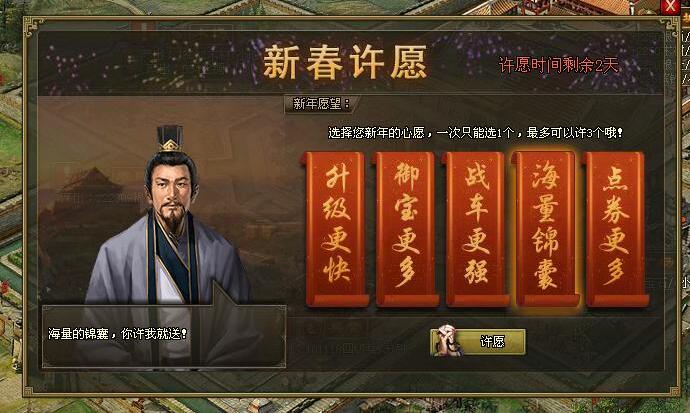Click the highlighted 海量锦囊 scroll
The image size is (690, 413).
tap(546, 229)
